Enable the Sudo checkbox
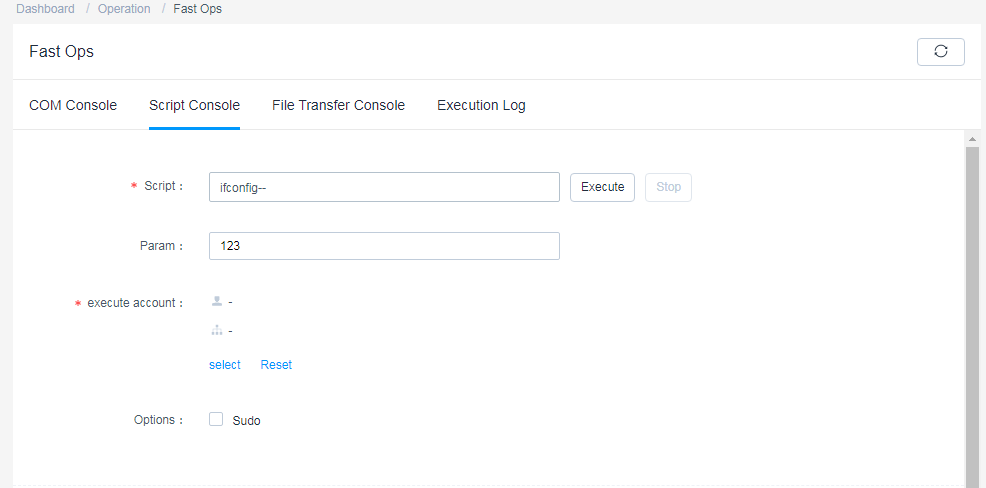 tap(216, 419)
